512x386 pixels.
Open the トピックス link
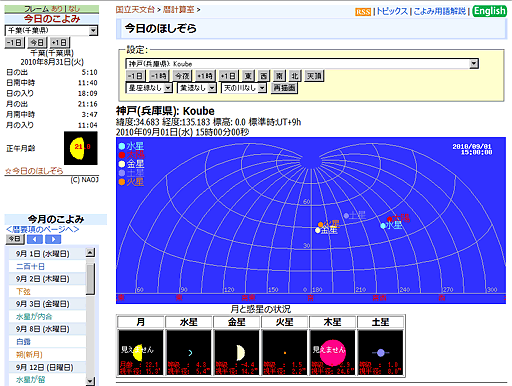point(392,11)
